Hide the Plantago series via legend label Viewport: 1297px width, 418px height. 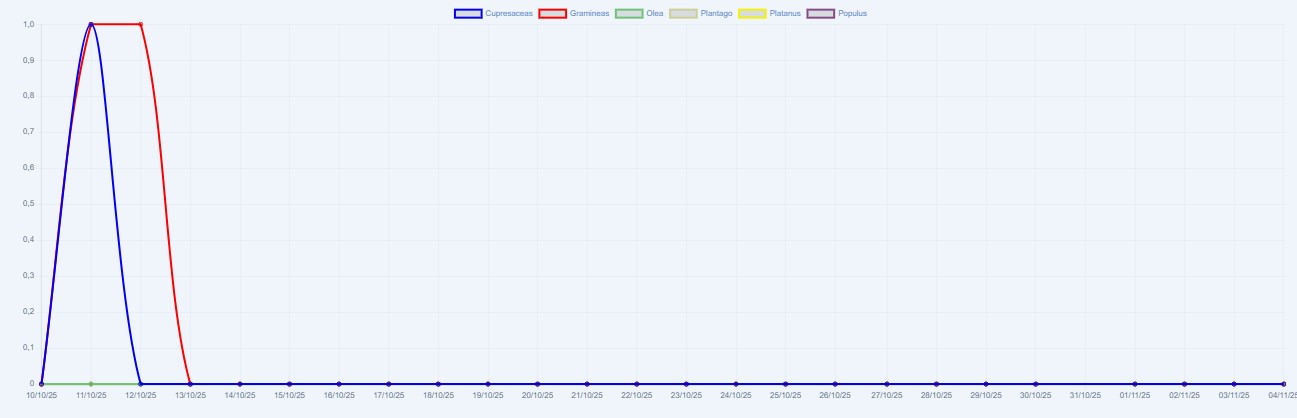coord(716,13)
